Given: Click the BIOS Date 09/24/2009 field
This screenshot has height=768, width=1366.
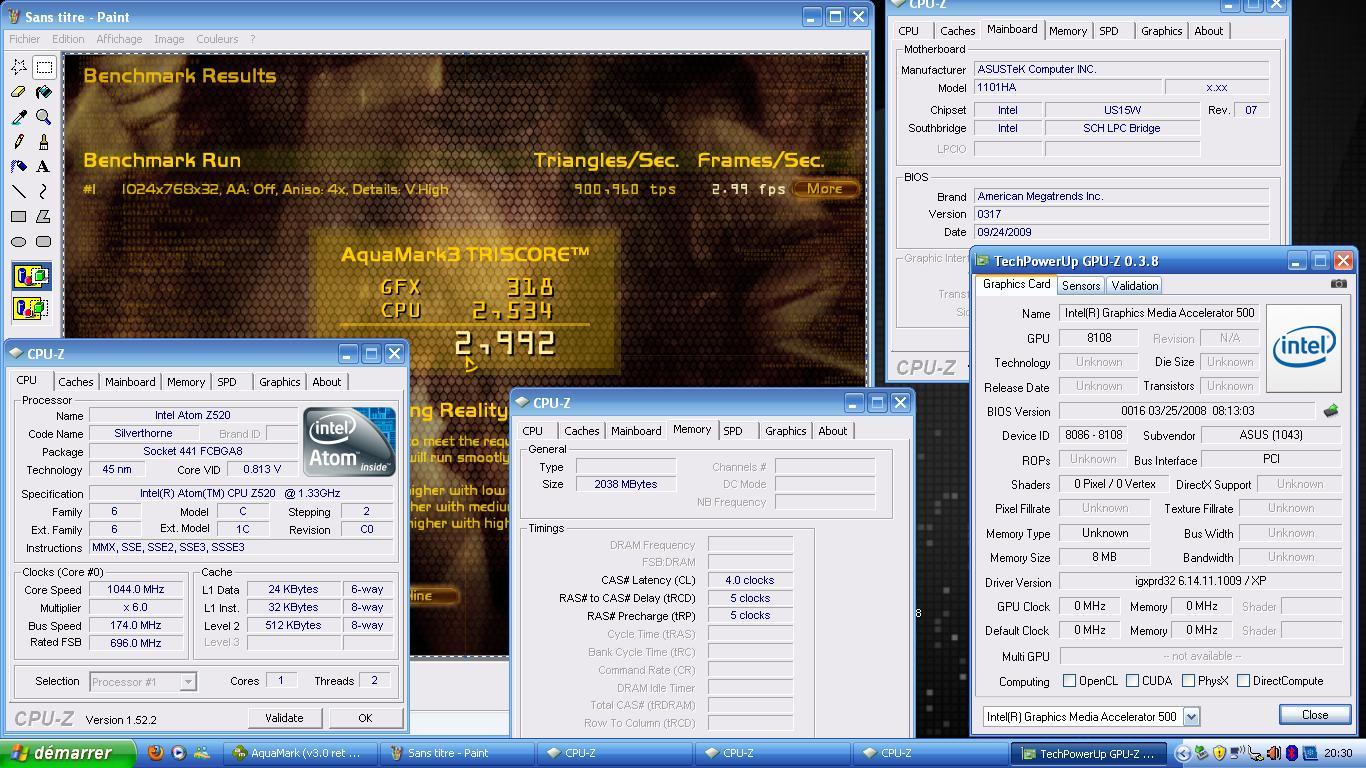Looking at the screenshot, I should click(1121, 232).
